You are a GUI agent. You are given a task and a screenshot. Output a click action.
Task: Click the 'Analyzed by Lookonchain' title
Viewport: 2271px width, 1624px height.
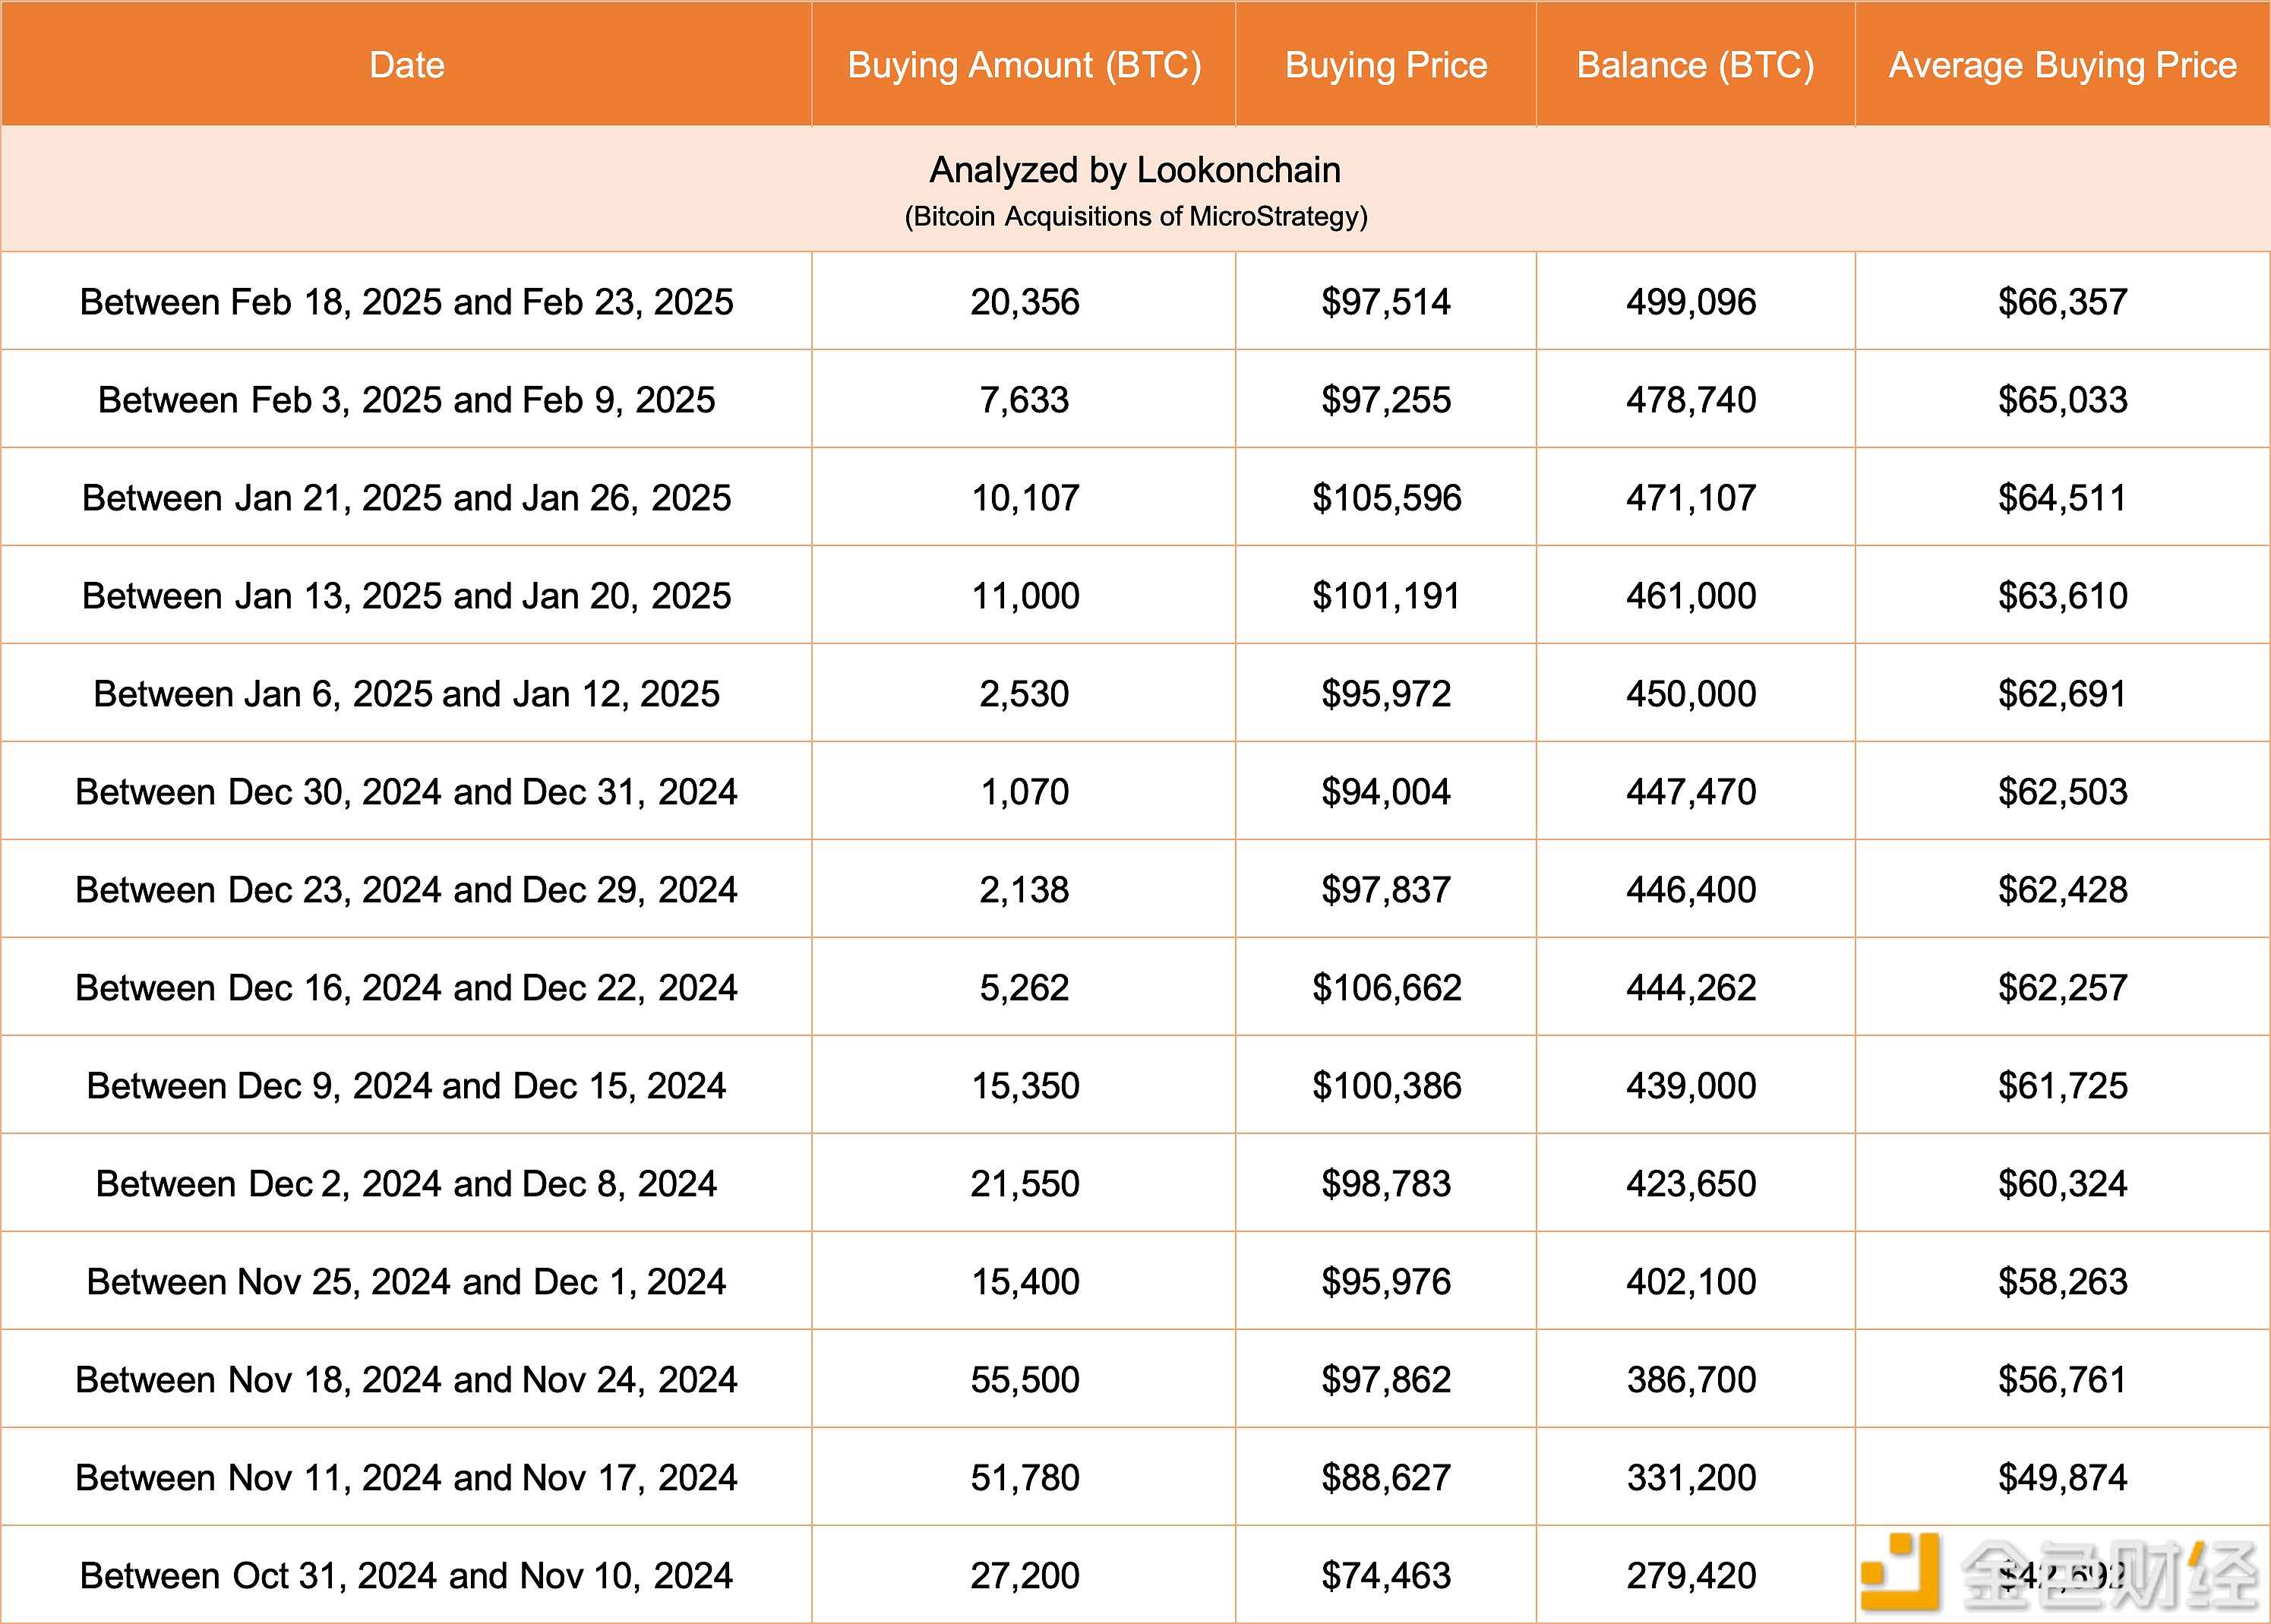pos(1135,170)
